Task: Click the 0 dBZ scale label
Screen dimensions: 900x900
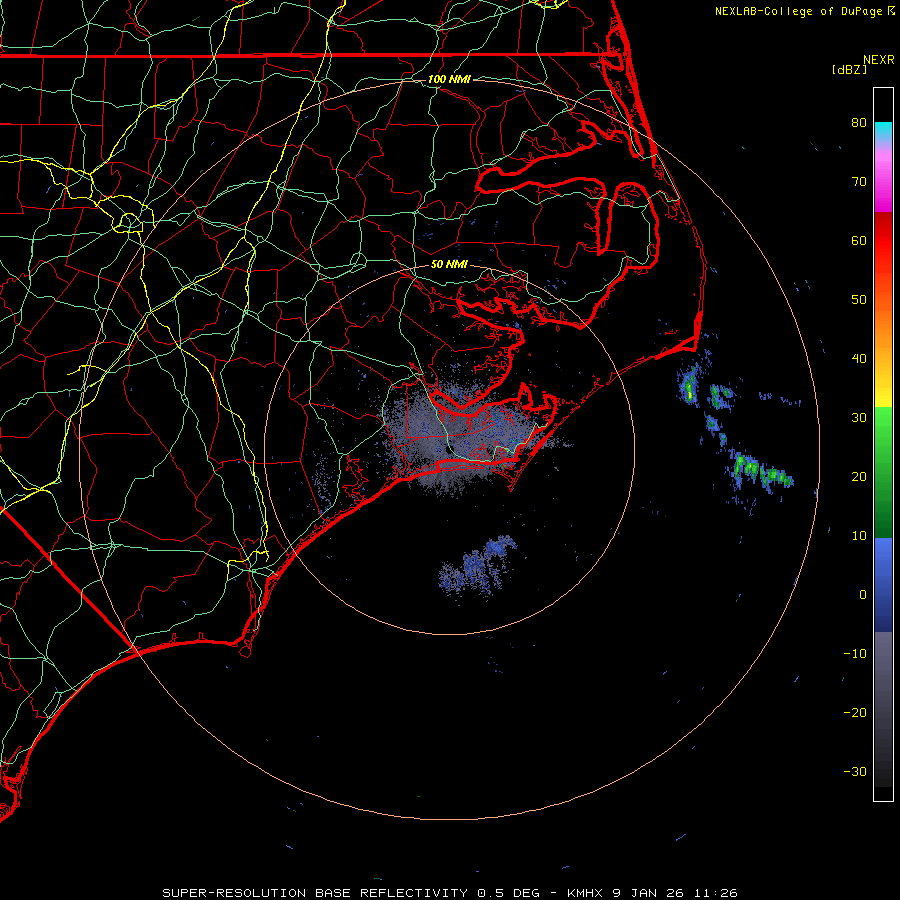Action: coord(863,595)
